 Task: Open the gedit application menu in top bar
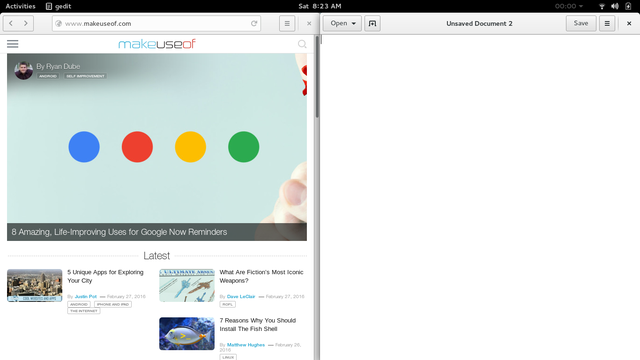pos(58,6)
